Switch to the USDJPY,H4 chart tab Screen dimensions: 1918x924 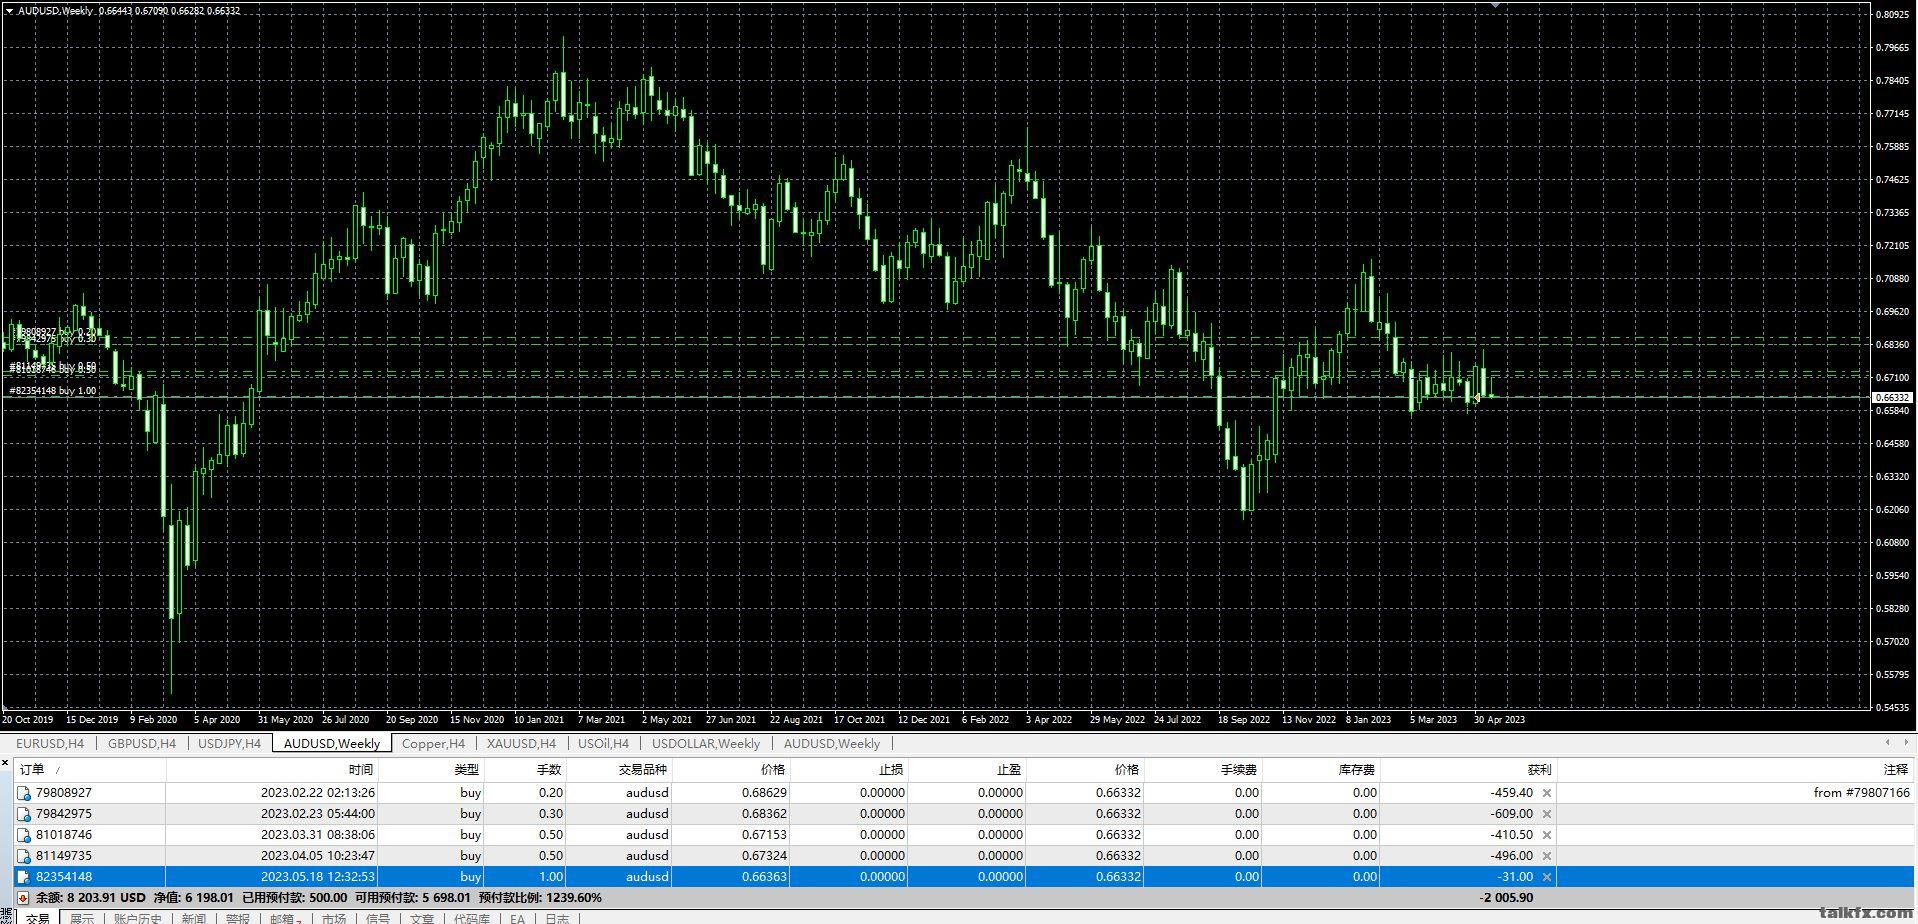[x=229, y=744]
